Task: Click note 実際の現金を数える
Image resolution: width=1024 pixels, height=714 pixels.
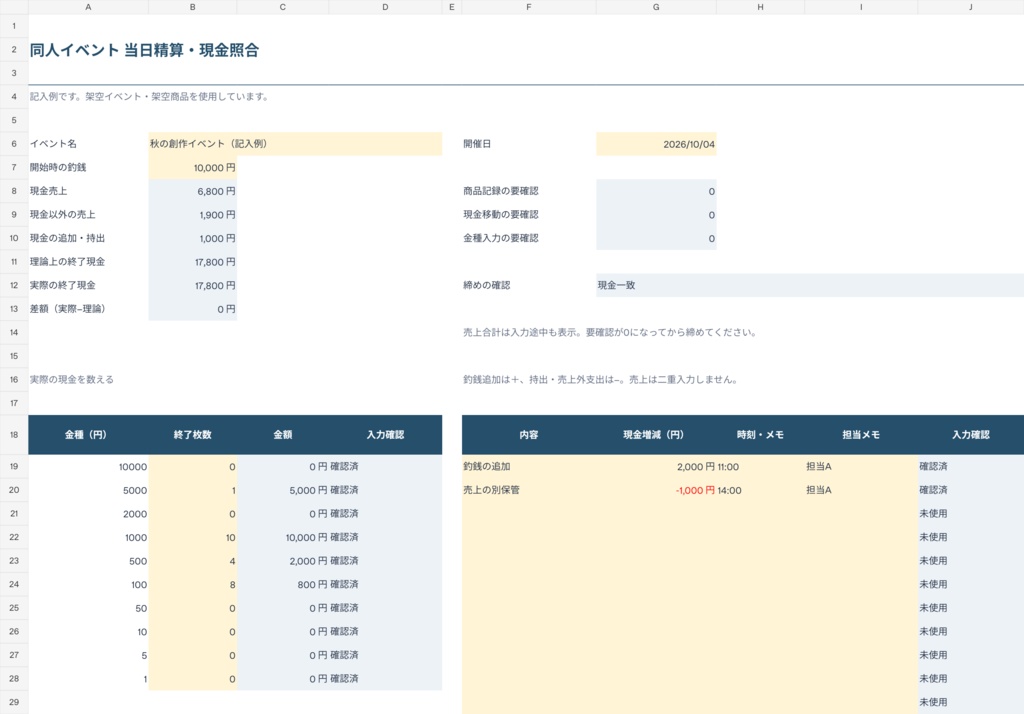Action: click(72, 379)
